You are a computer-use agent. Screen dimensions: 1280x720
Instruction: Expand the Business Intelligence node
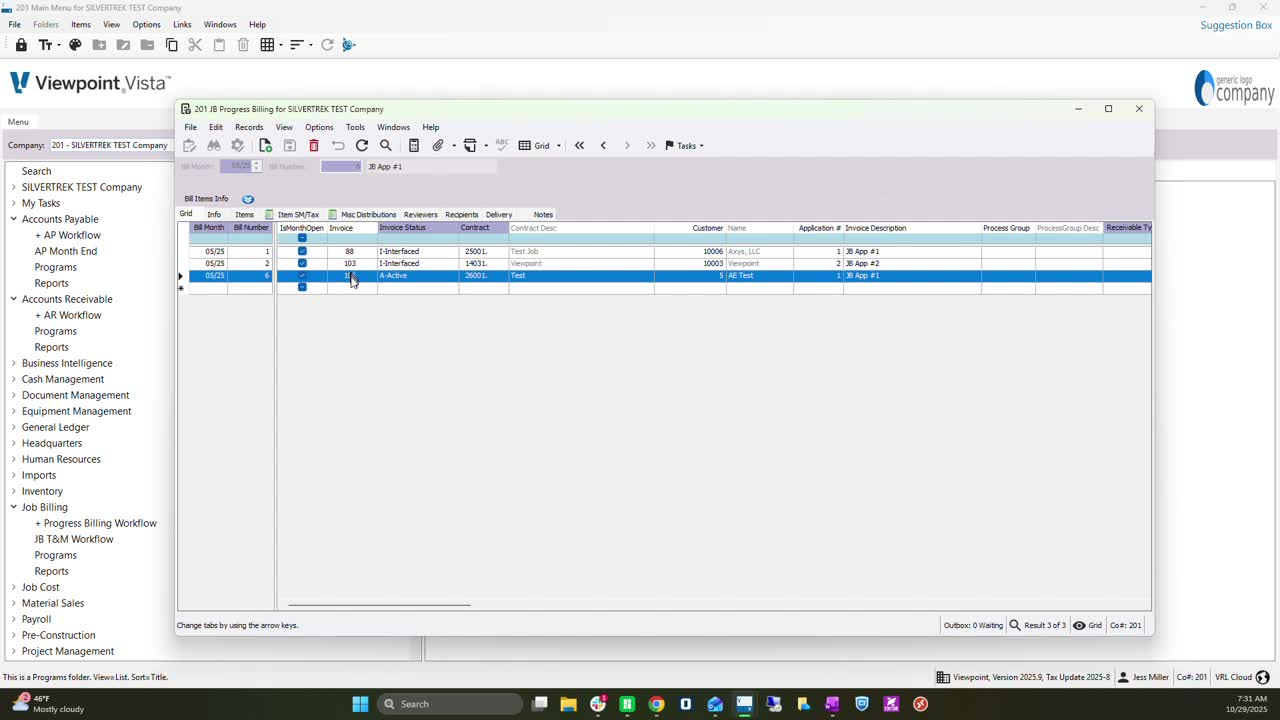(14, 363)
